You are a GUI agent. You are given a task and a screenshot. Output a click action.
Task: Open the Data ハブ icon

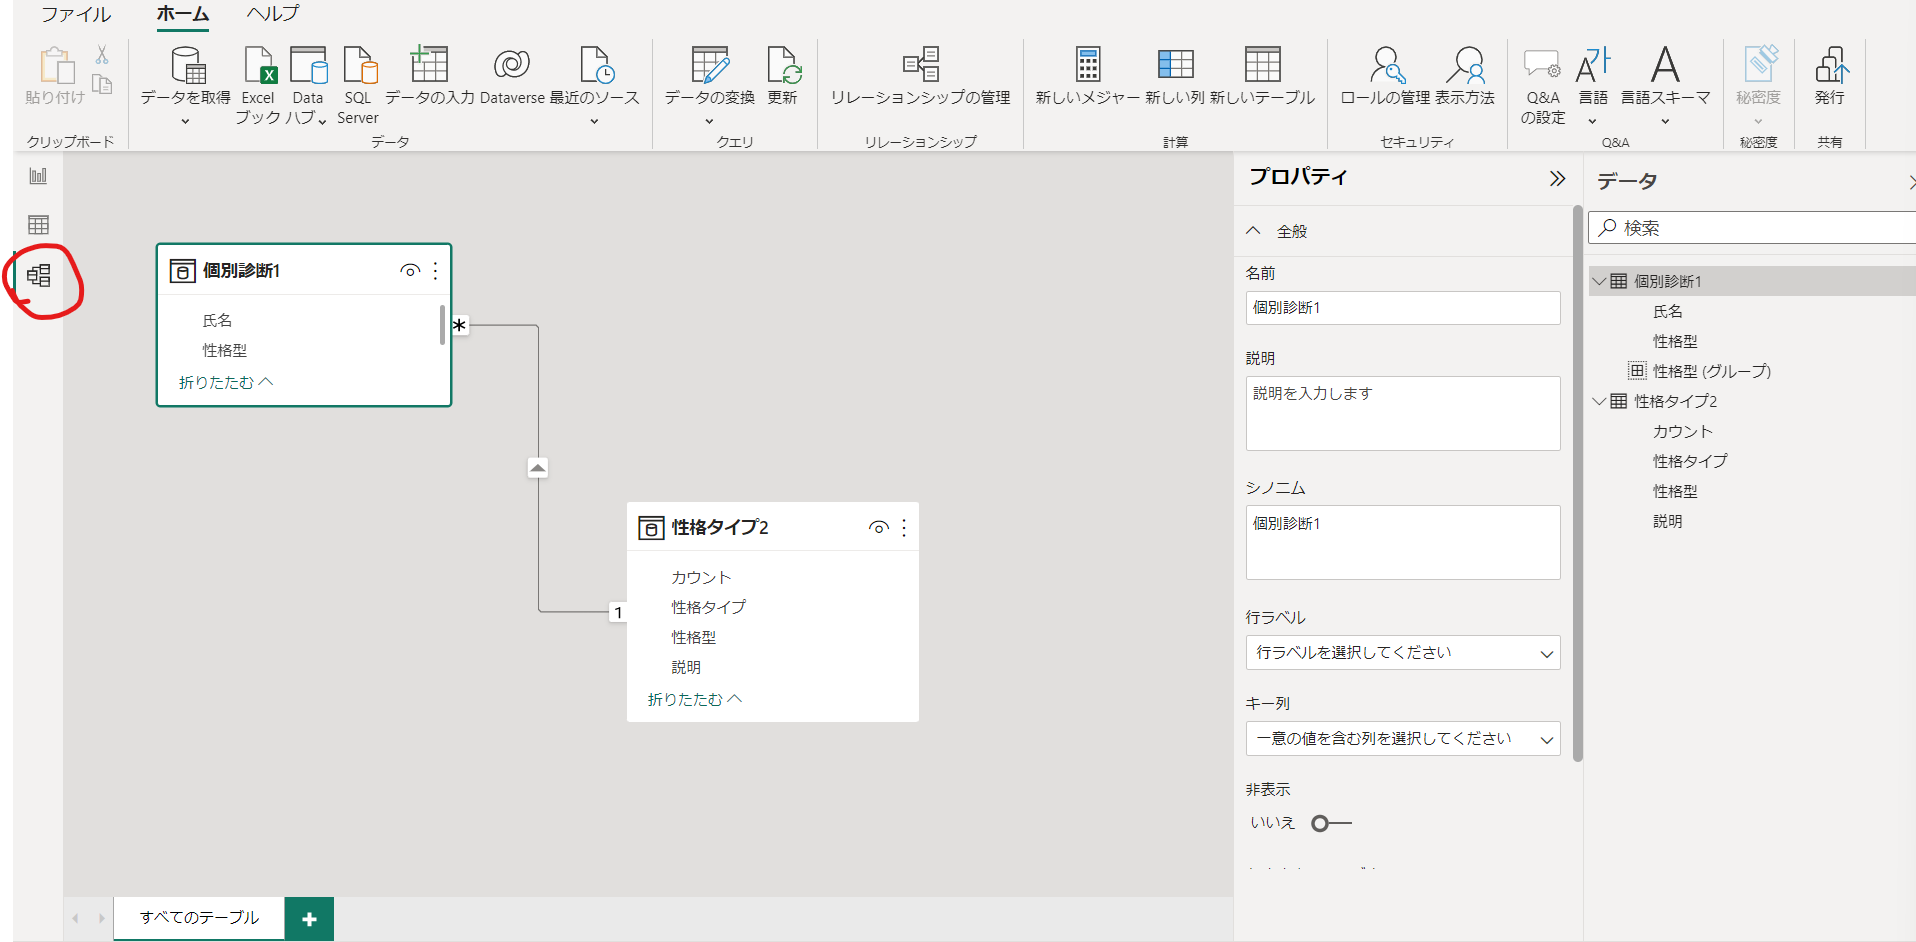coord(308,66)
